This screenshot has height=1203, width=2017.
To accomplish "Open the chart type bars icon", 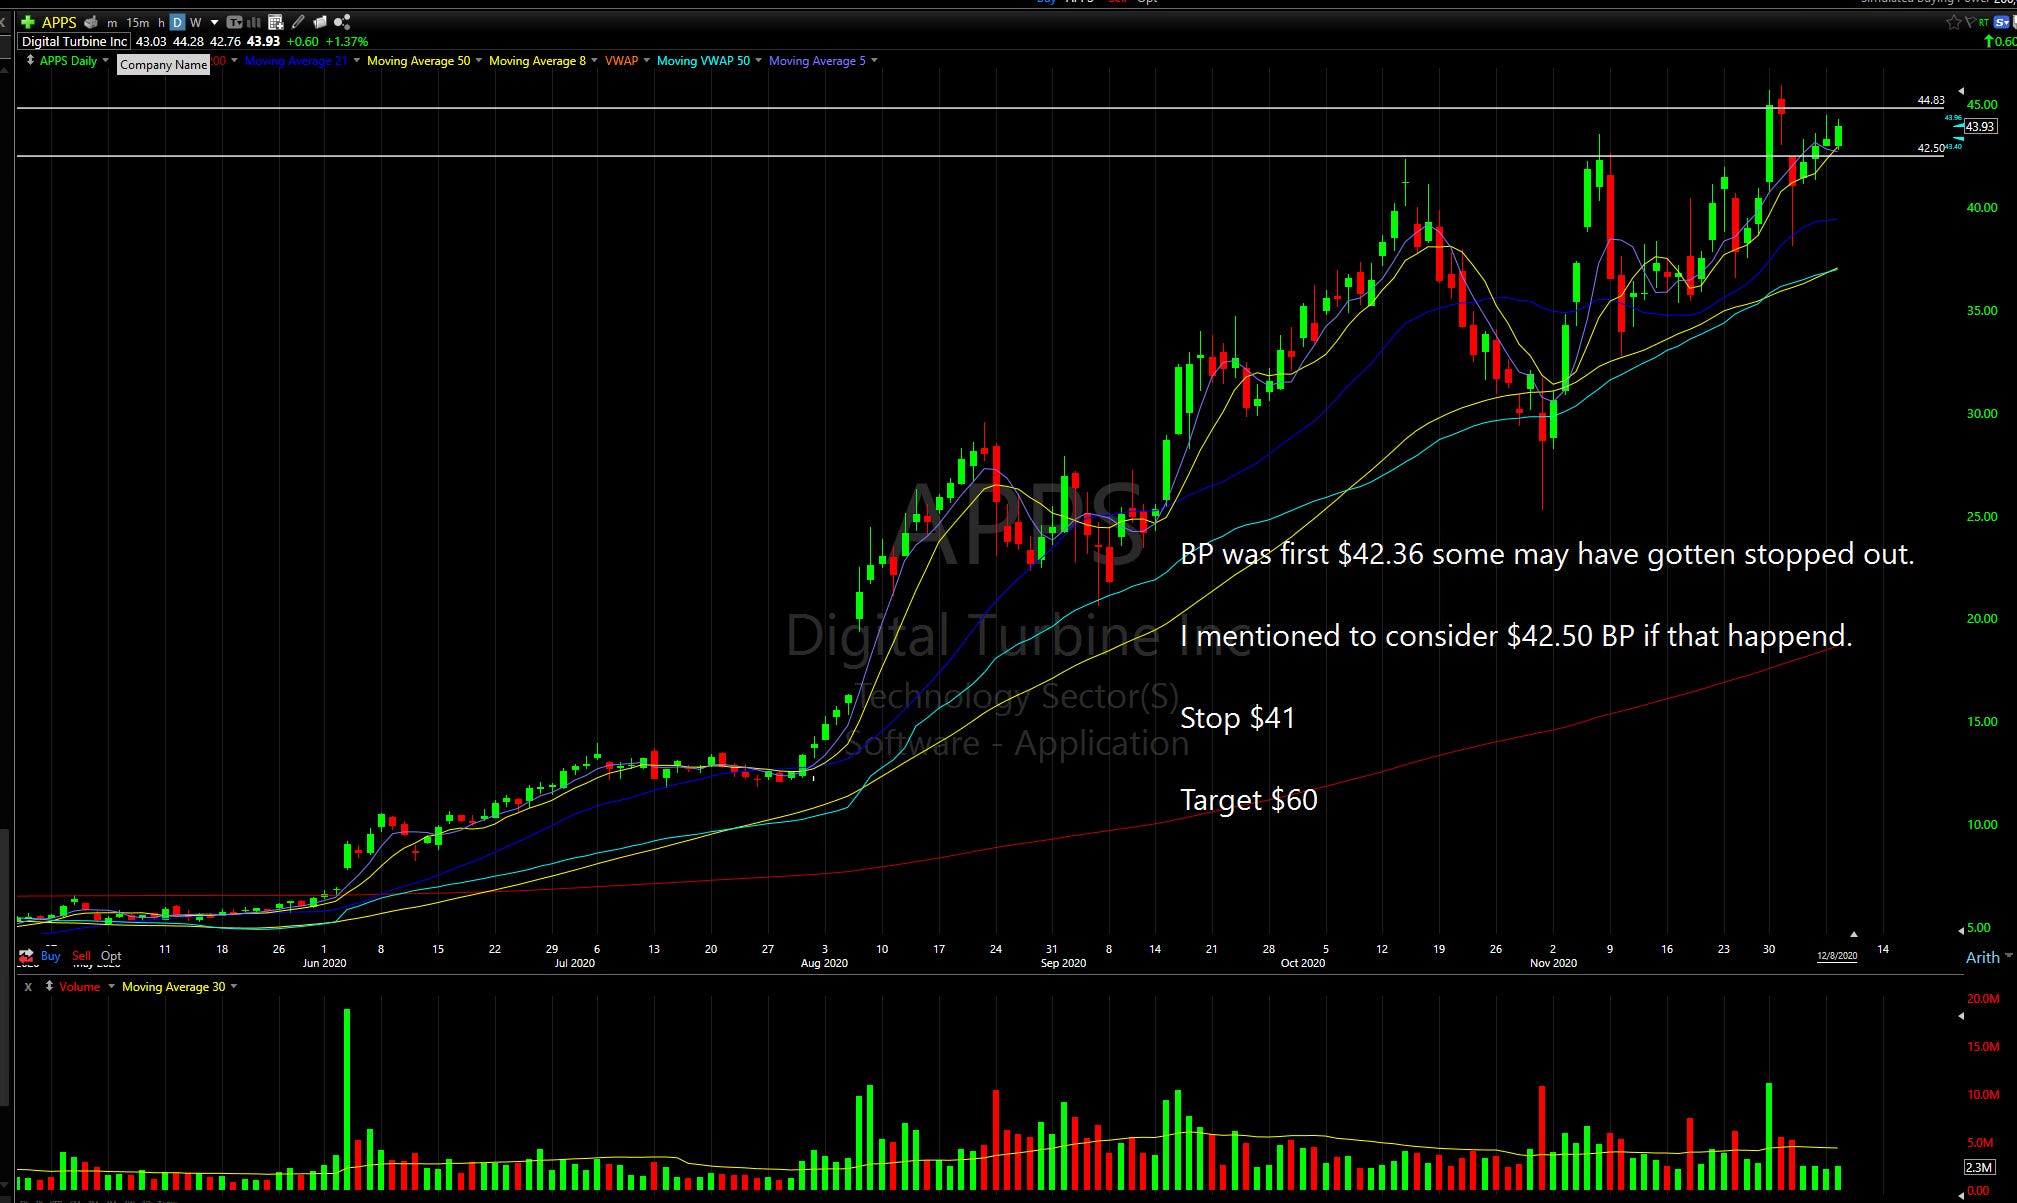I will coord(254,22).
